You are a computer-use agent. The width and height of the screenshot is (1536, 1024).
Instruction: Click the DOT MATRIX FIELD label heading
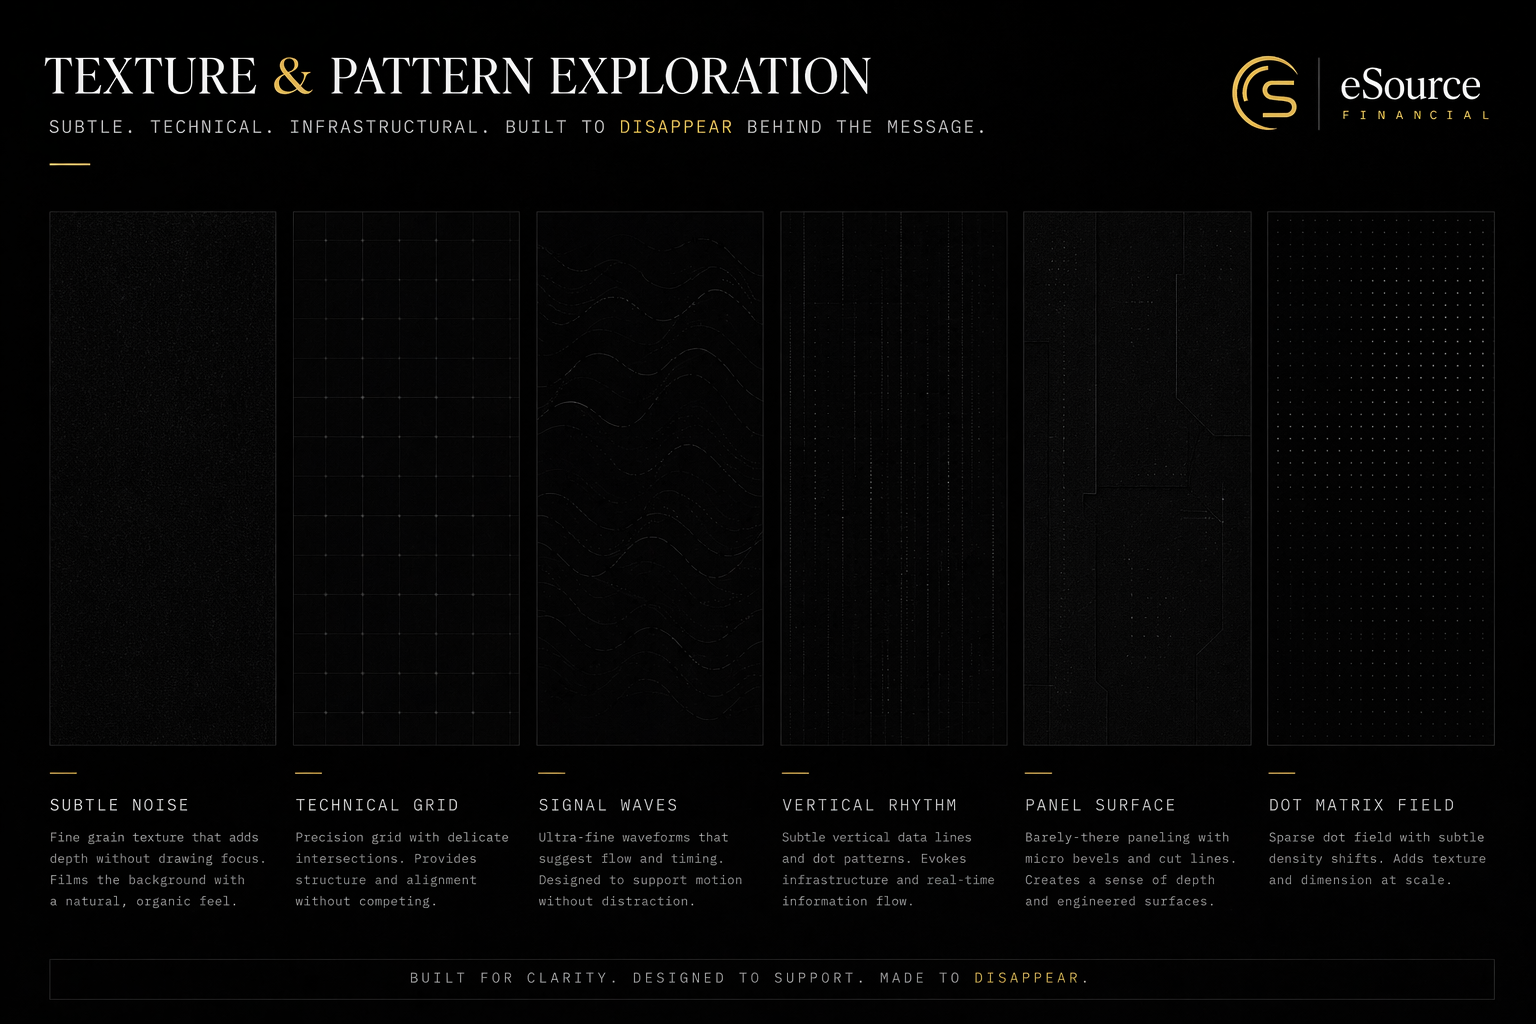[1360, 805]
